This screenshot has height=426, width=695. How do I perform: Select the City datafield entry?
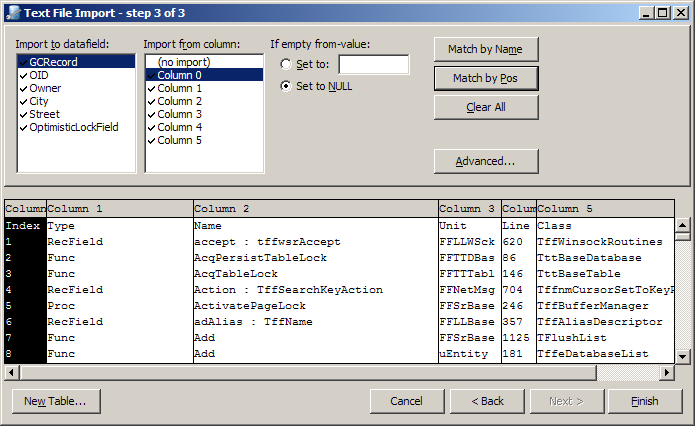pyautogui.click(x=39, y=101)
